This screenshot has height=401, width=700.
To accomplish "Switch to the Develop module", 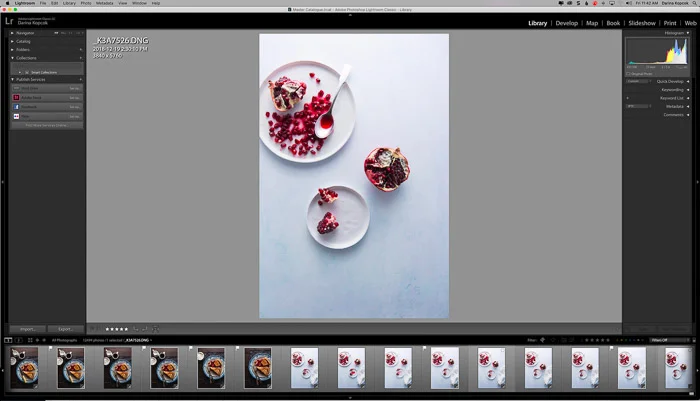I will pos(567,23).
